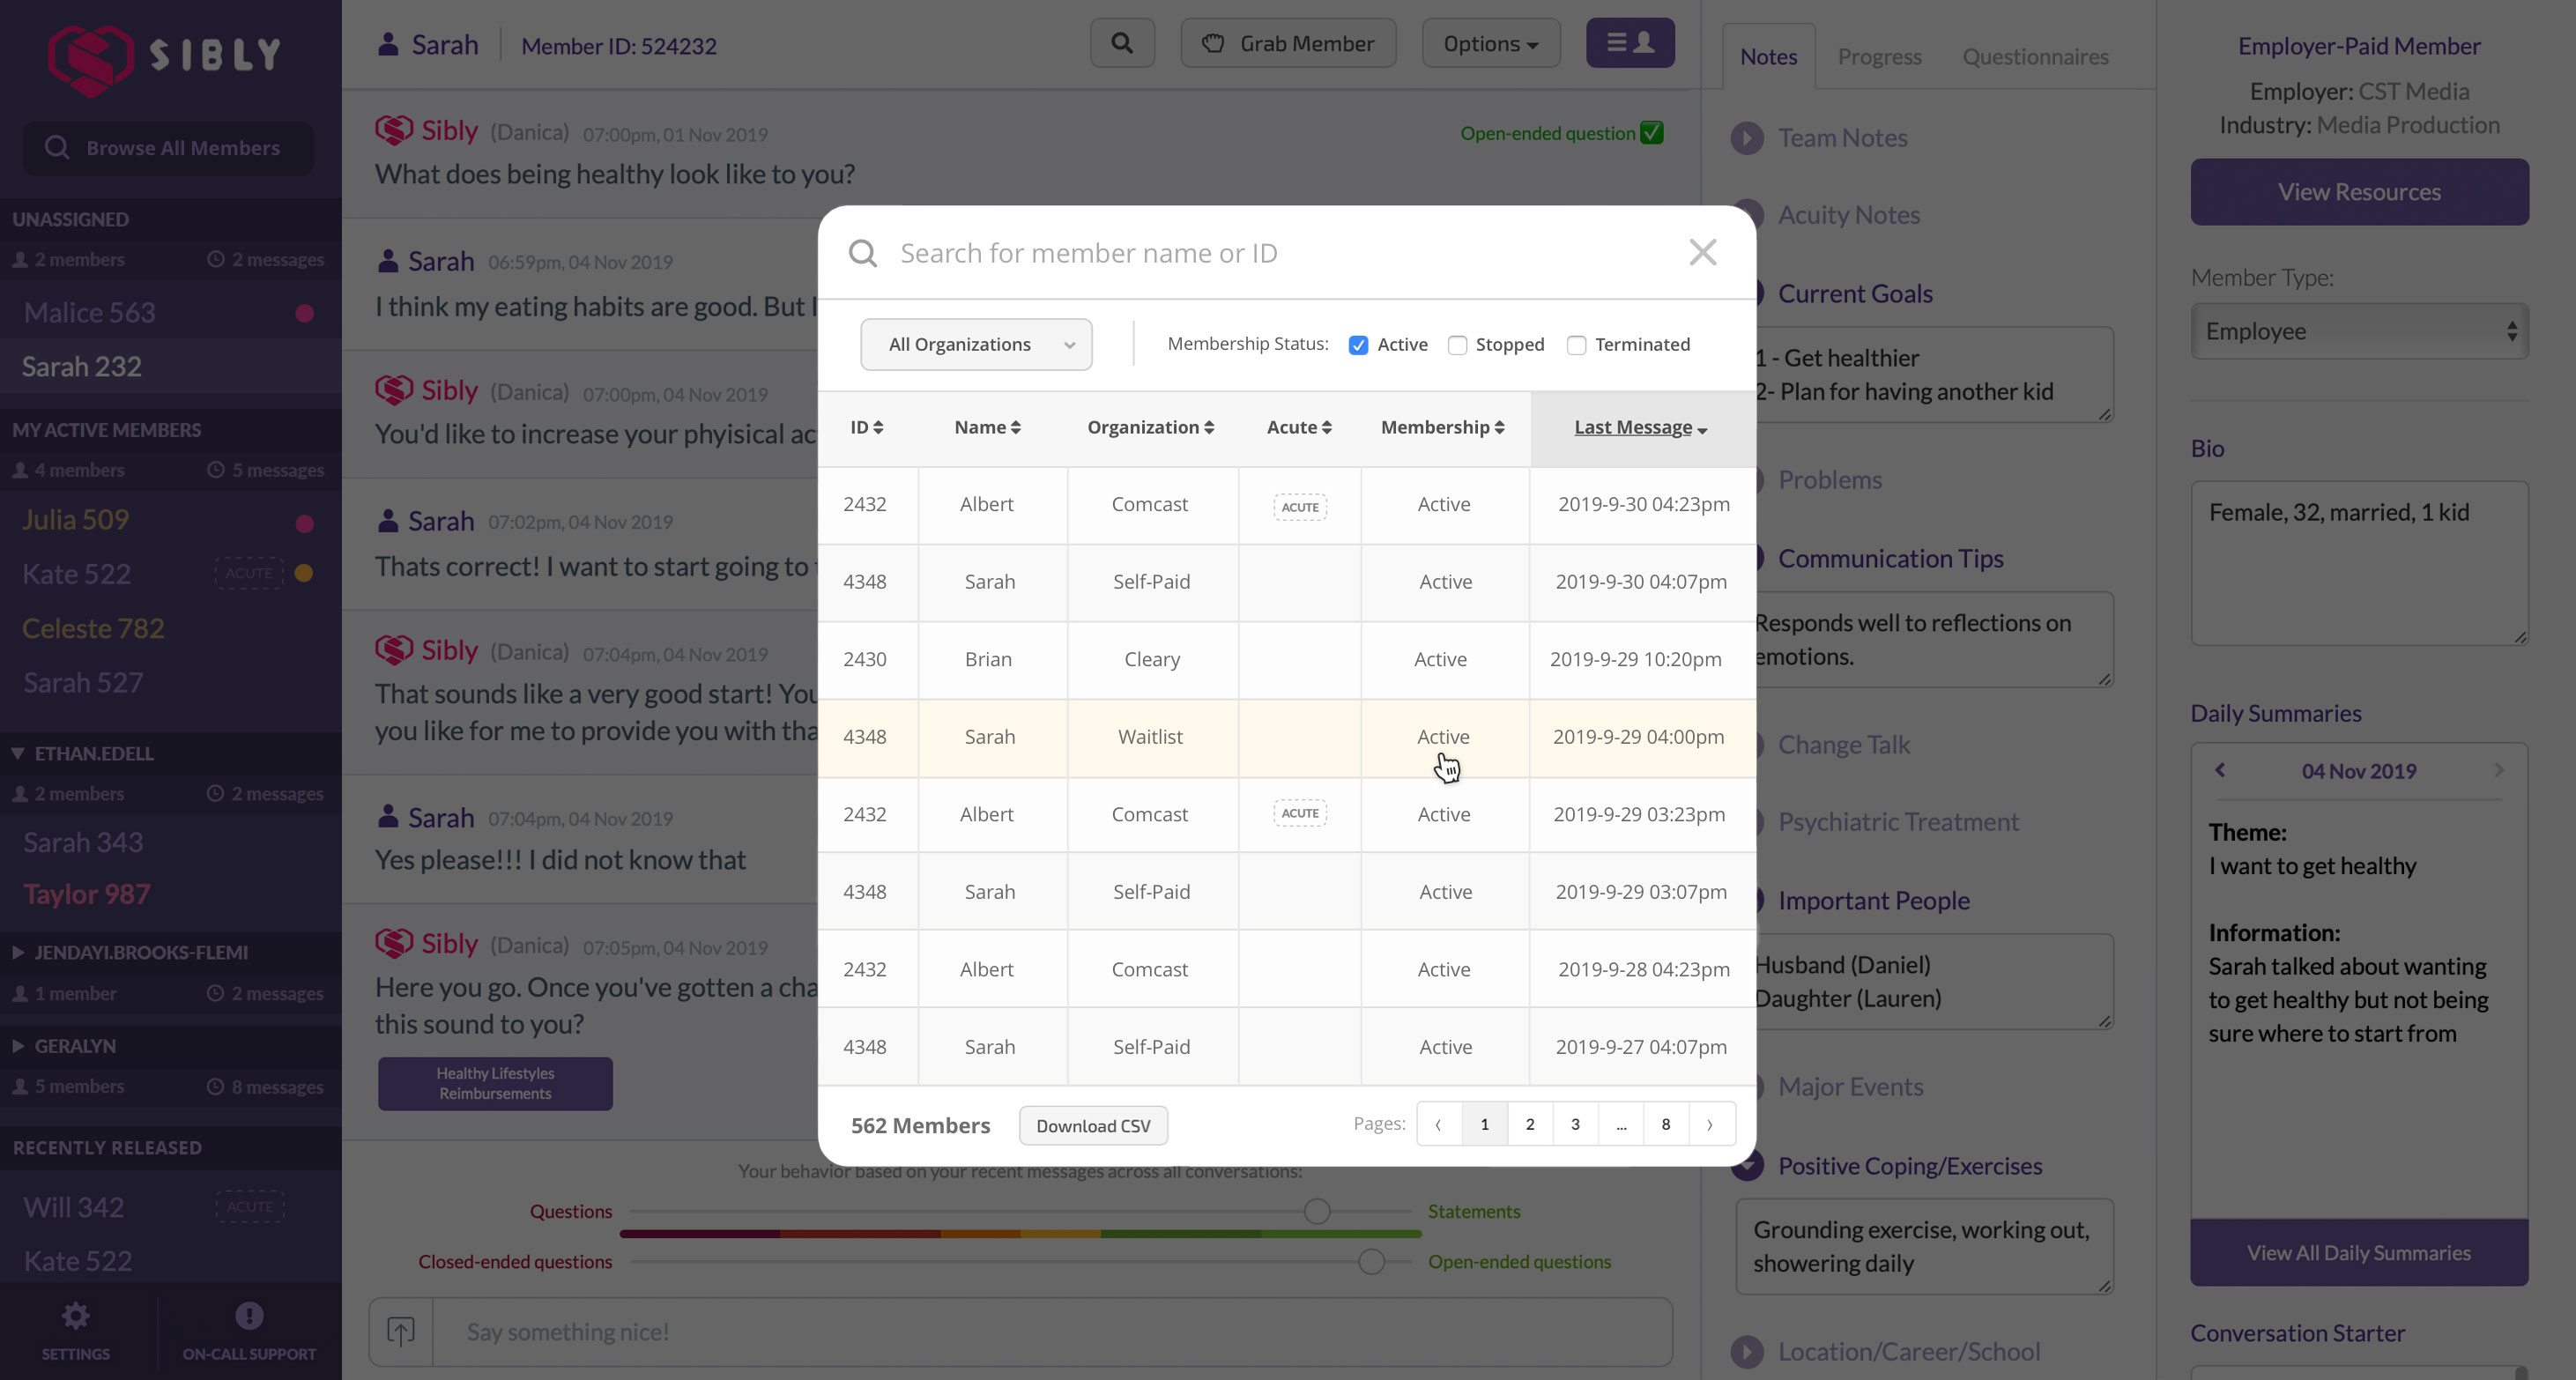
Task: Switch to the Questionnaires tab
Action: (2035, 57)
